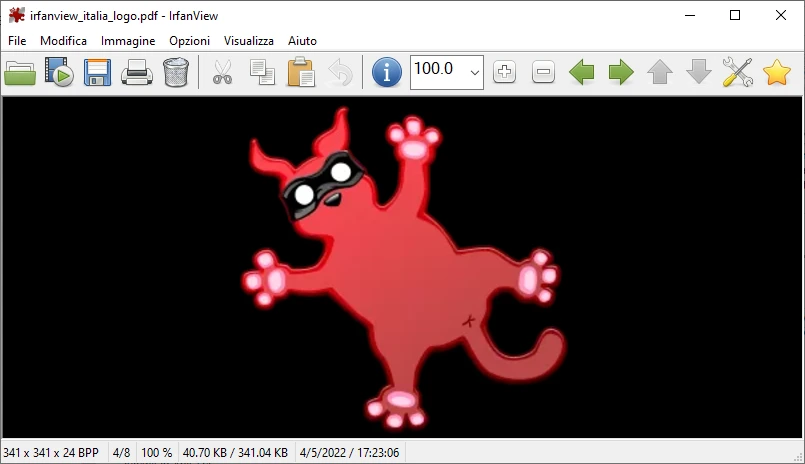Zoom out with the minus button

pos(543,72)
